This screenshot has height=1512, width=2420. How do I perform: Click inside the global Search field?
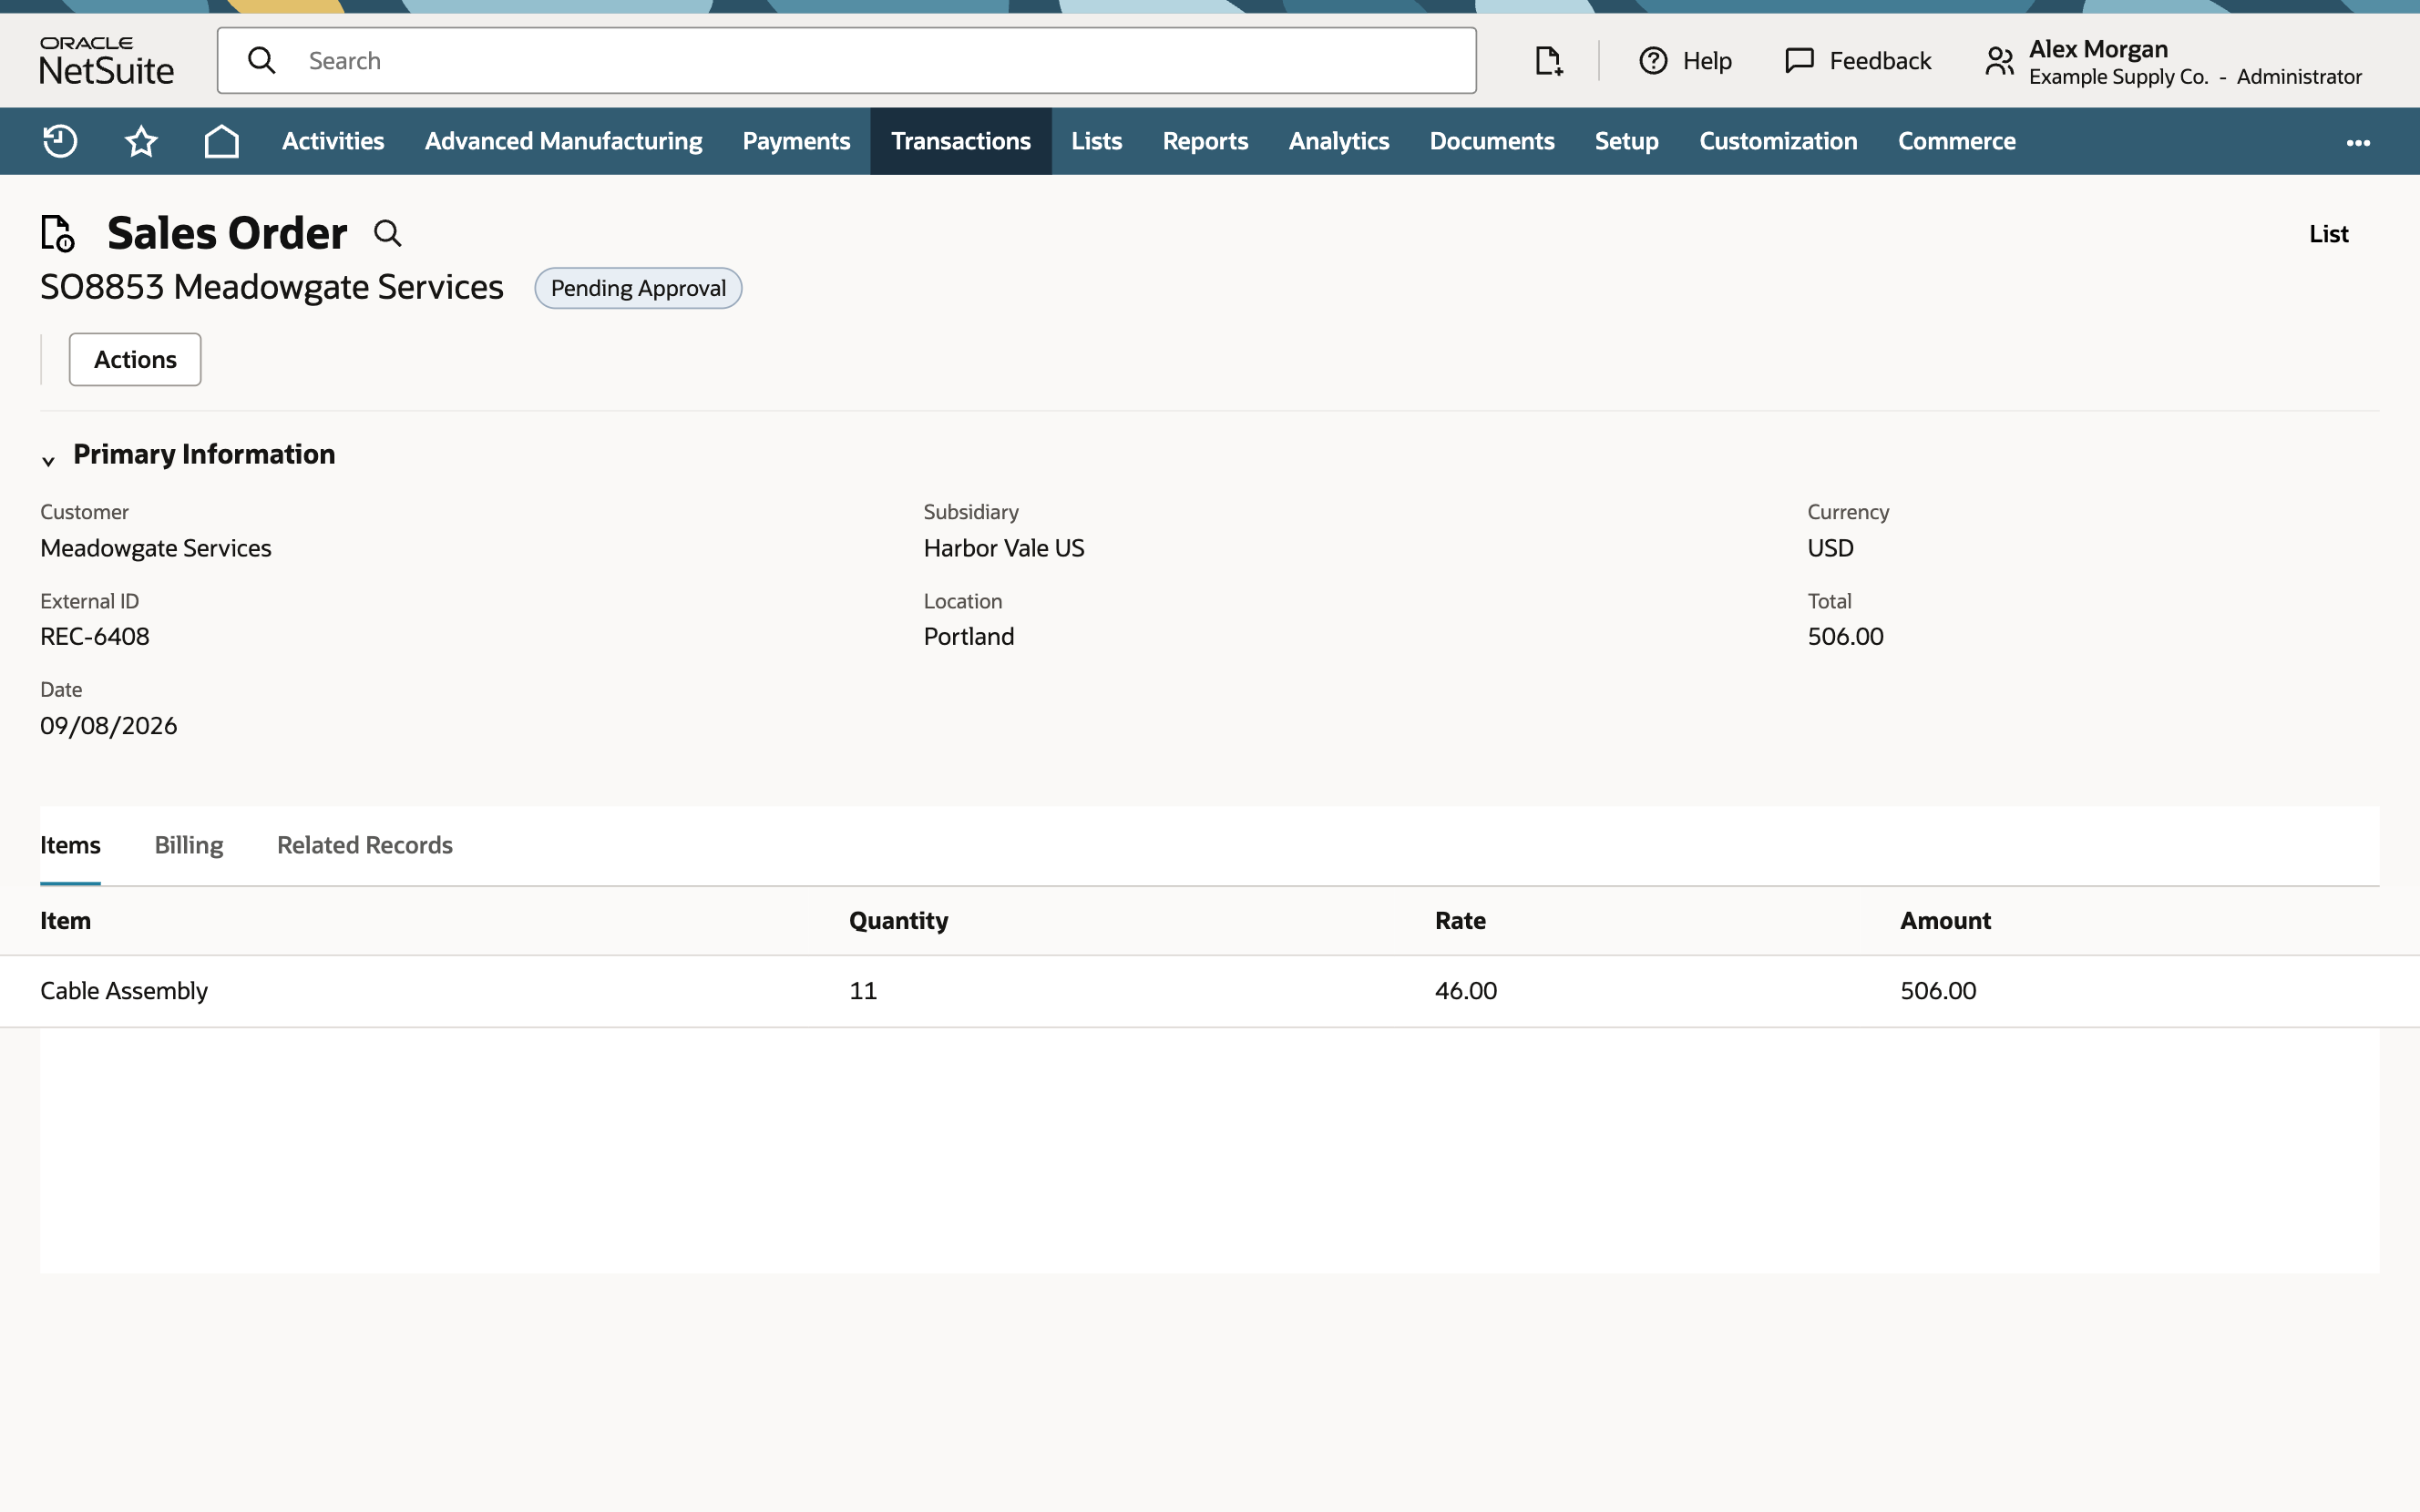click(x=846, y=61)
